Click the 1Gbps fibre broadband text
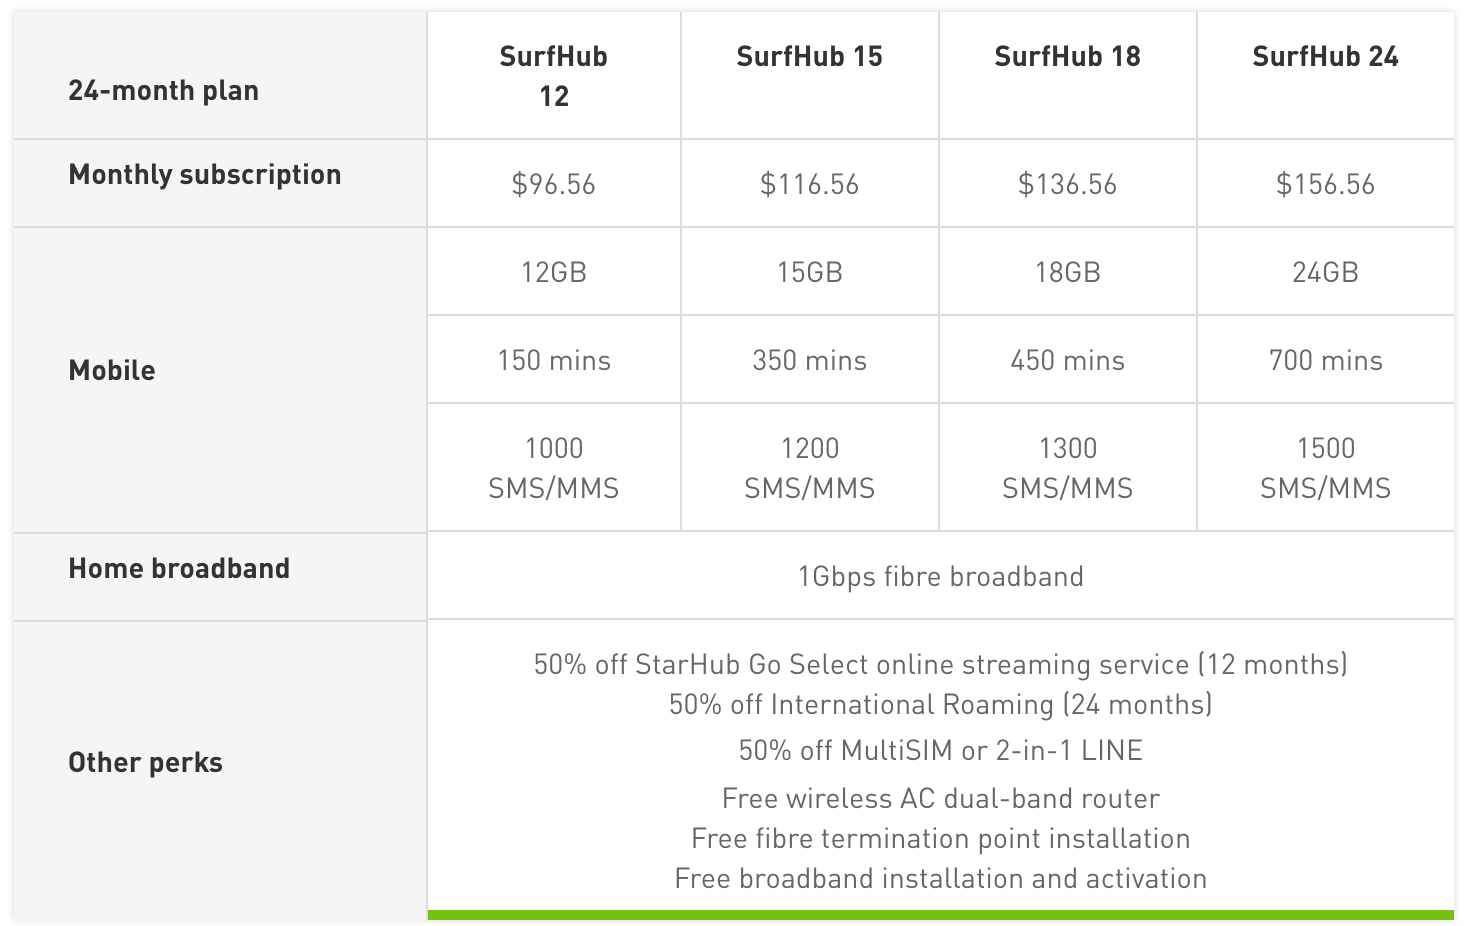Viewport: 1470px width, 926px height. tap(940, 576)
